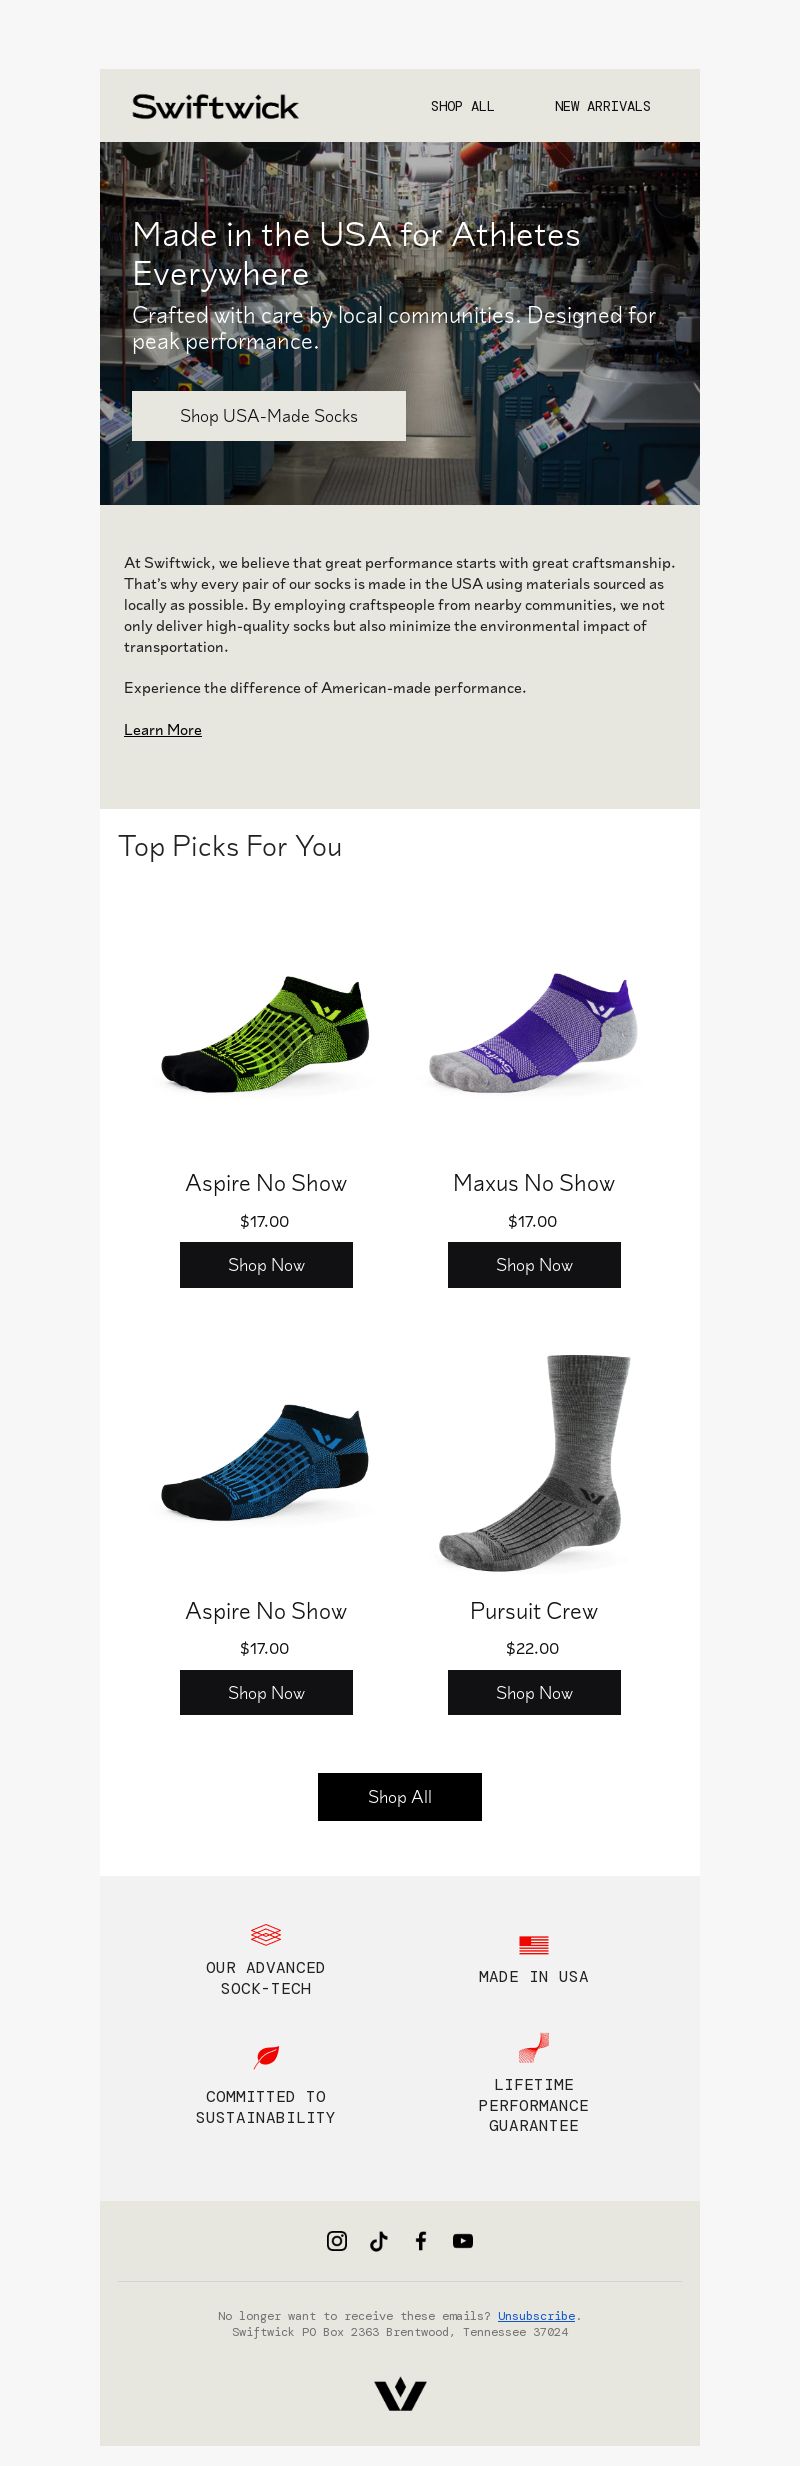Click the sustainability leaf icon
Image resolution: width=800 pixels, height=2466 pixels.
267,2056
